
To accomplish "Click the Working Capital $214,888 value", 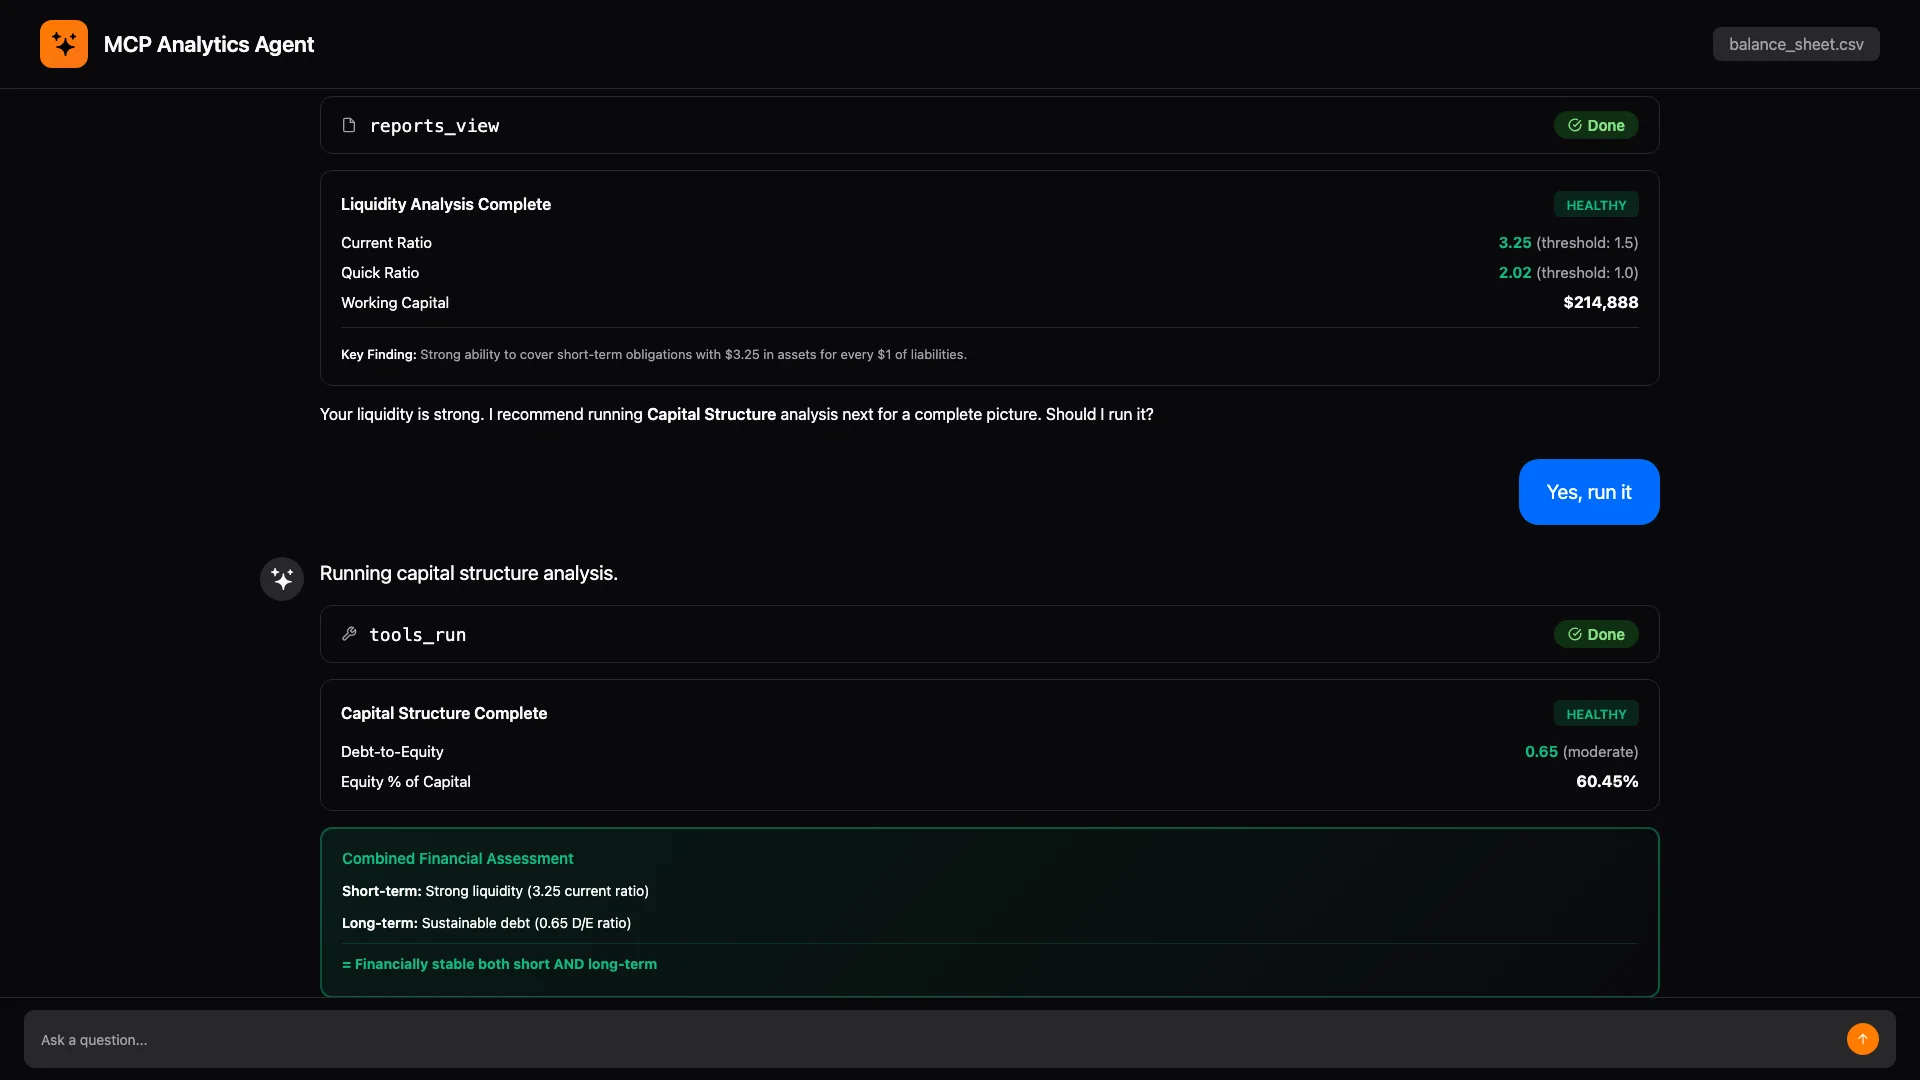I will click(1600, 302).
